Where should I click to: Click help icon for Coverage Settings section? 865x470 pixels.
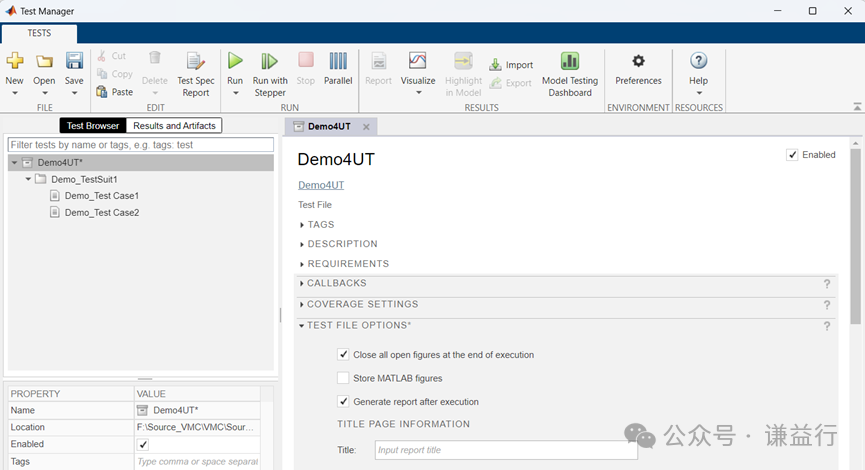(x=827, y=305)
